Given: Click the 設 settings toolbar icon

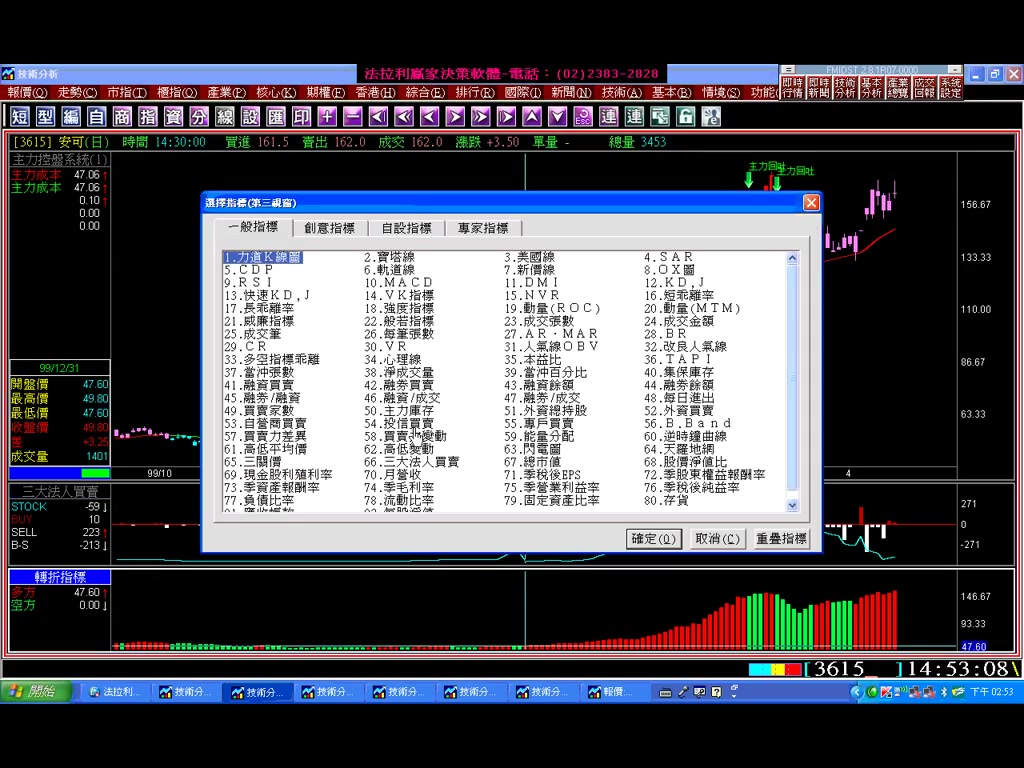Looking at the screenshot, I should [x=250, y=117].
